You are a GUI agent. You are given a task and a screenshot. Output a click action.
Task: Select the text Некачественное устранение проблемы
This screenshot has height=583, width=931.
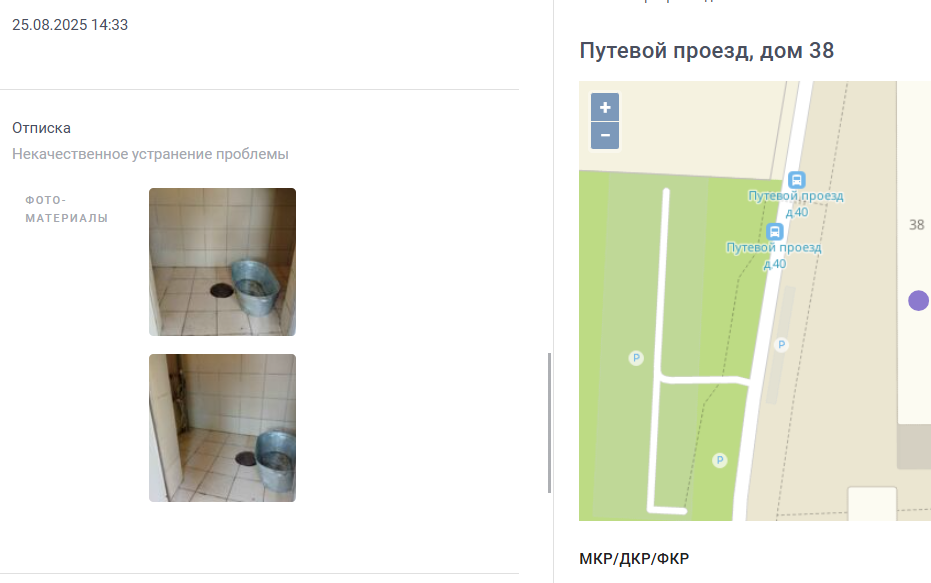(150, 154)
